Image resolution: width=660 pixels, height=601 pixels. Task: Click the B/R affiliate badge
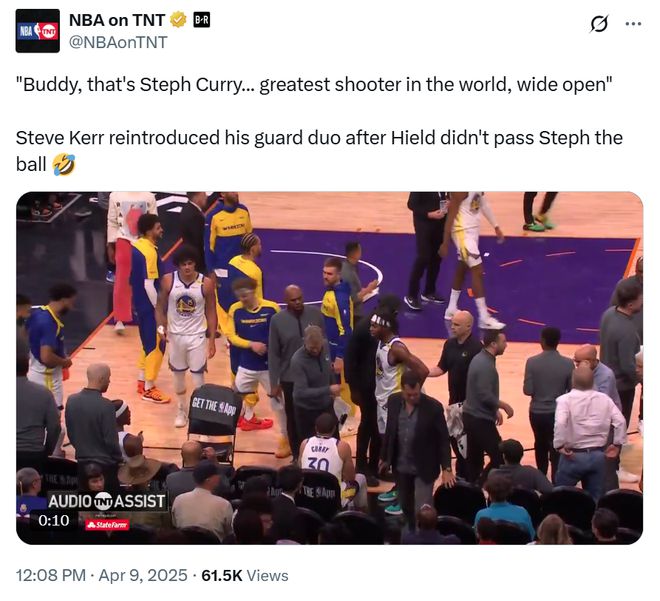202,20
